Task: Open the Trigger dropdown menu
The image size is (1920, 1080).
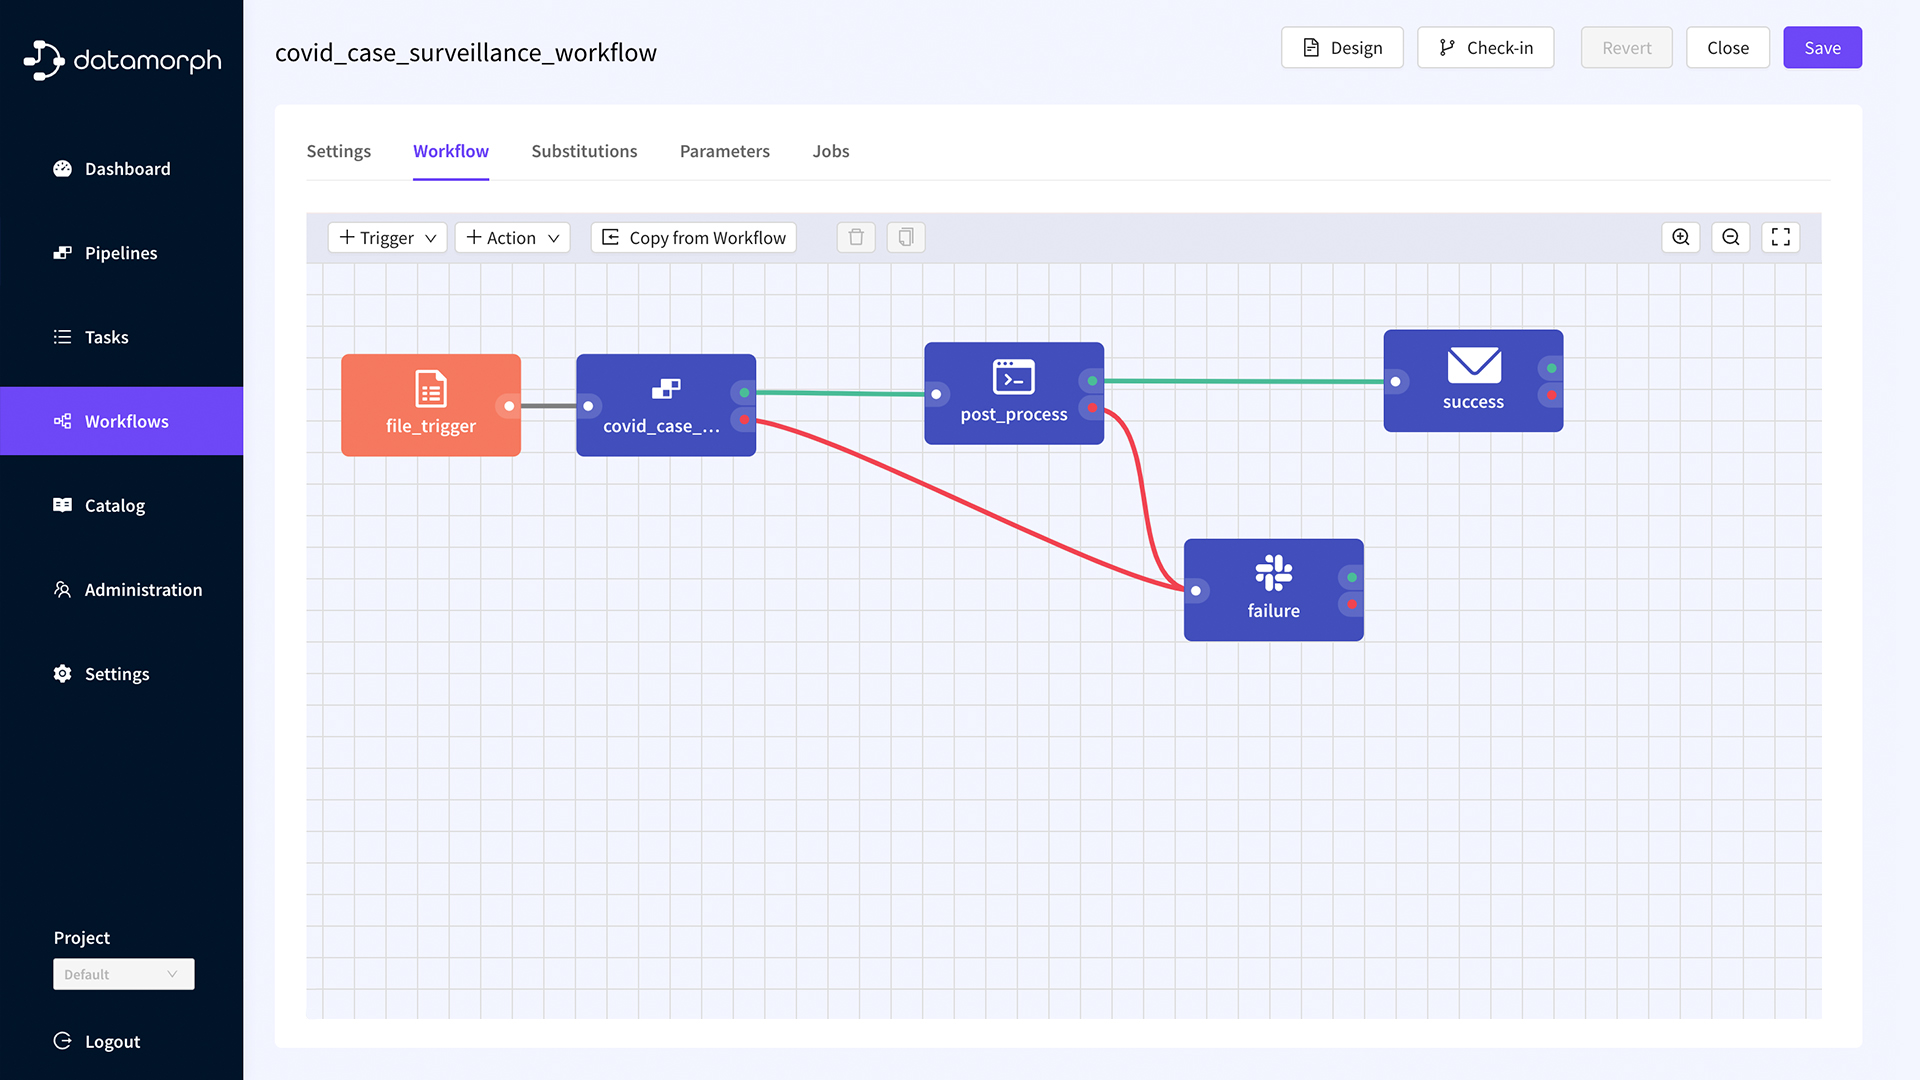Action: pos(387,237)
